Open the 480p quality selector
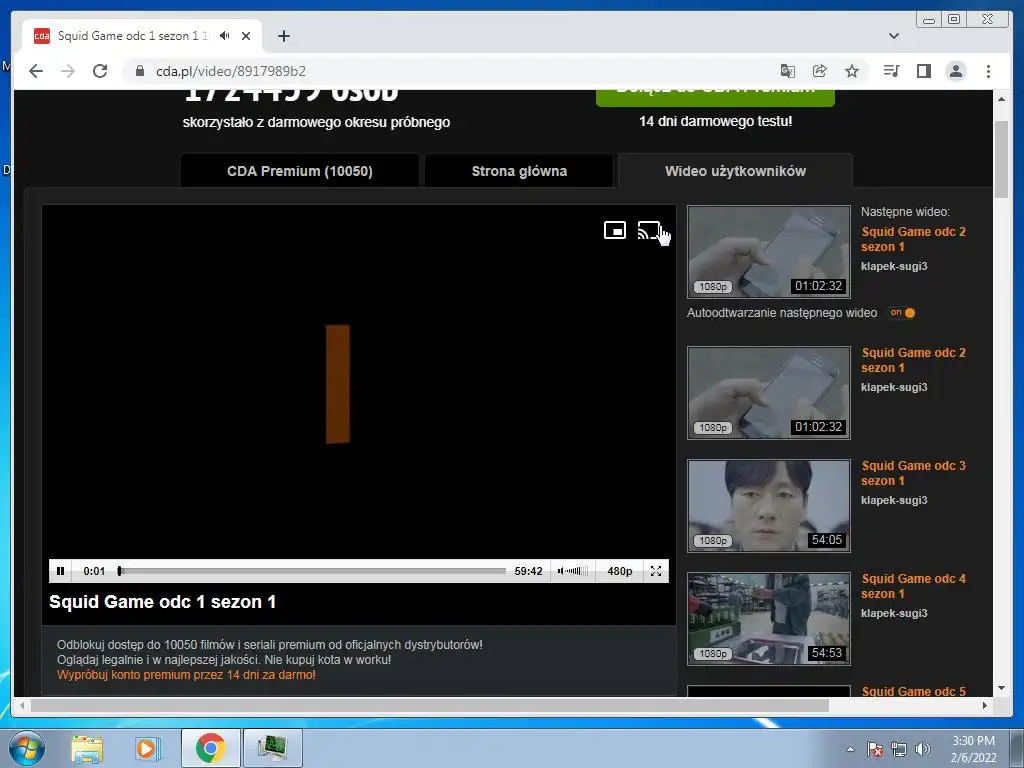 click(x=619, y=571)
